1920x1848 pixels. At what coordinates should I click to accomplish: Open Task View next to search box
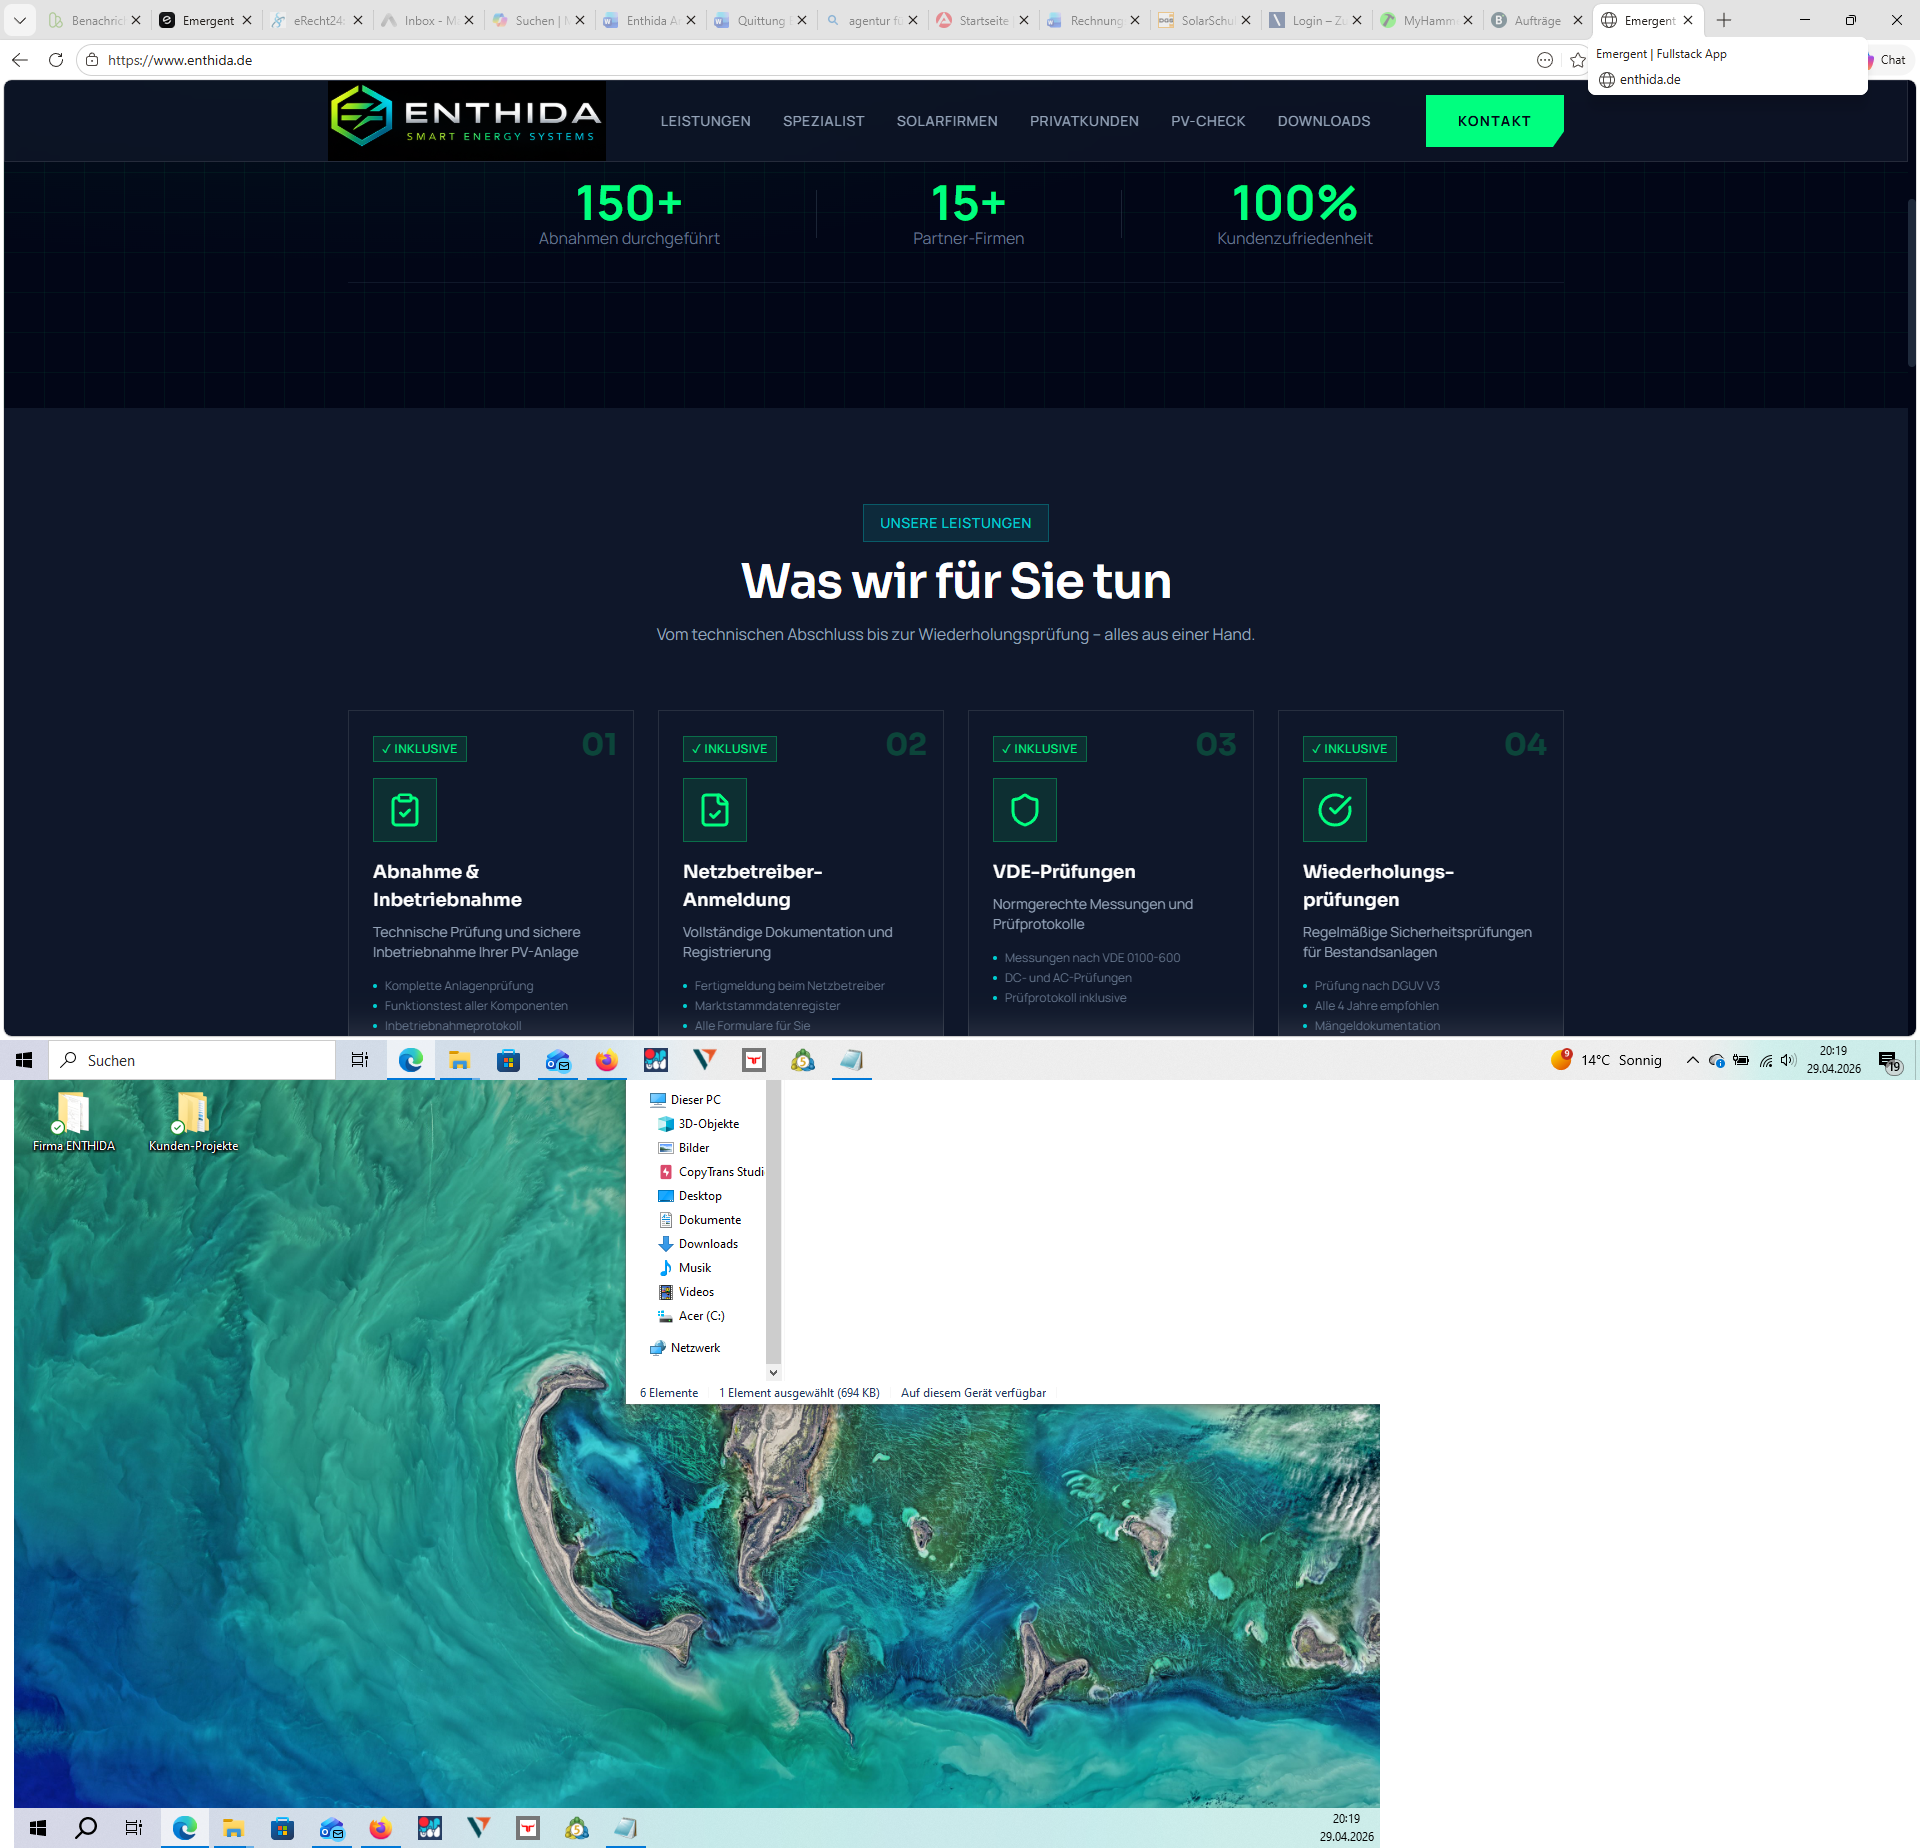pos(360,1060)
